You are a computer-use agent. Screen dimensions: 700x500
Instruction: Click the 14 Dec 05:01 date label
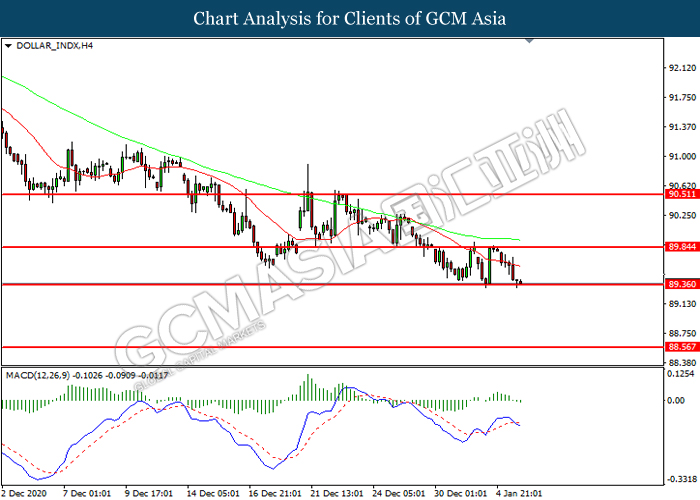coord(213,493)
